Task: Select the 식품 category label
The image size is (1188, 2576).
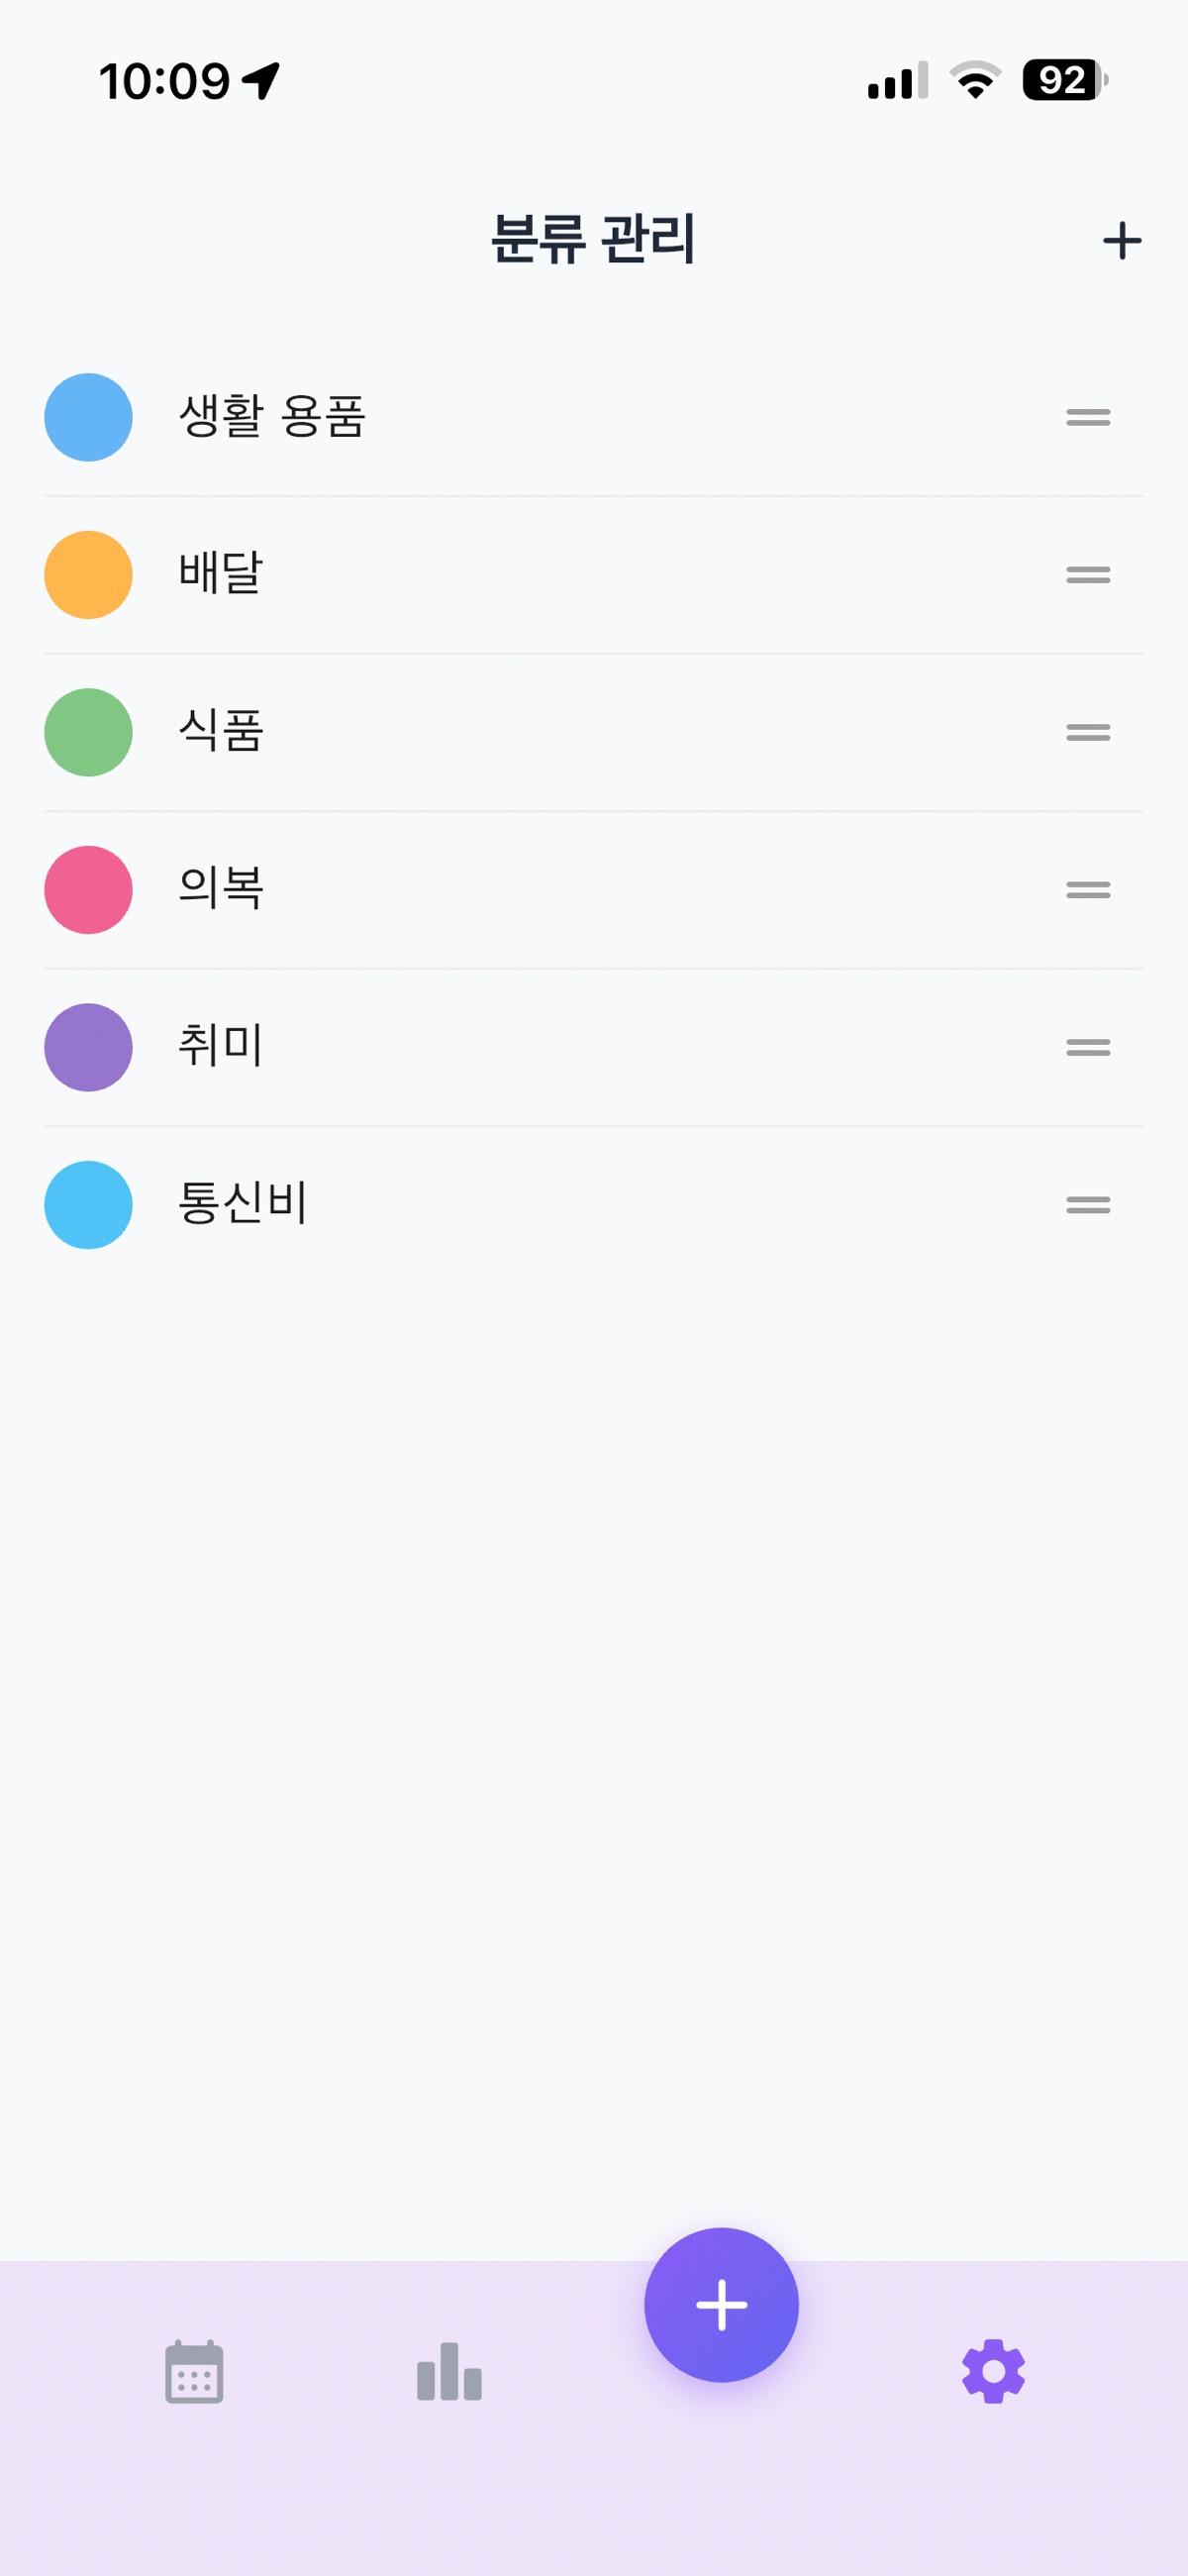Action: (221, 731)
